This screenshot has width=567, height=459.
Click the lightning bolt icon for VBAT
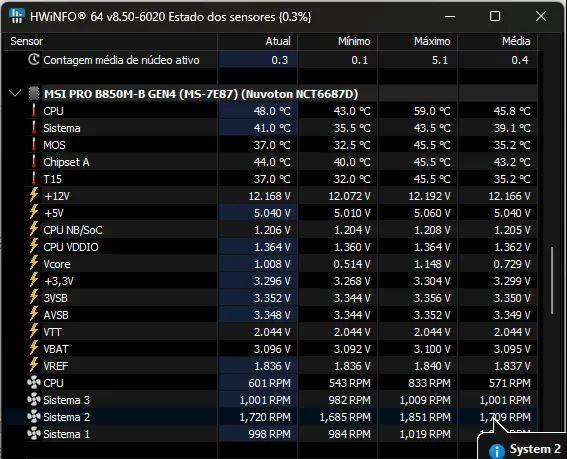pyautogui.click(x=34, y=348)
